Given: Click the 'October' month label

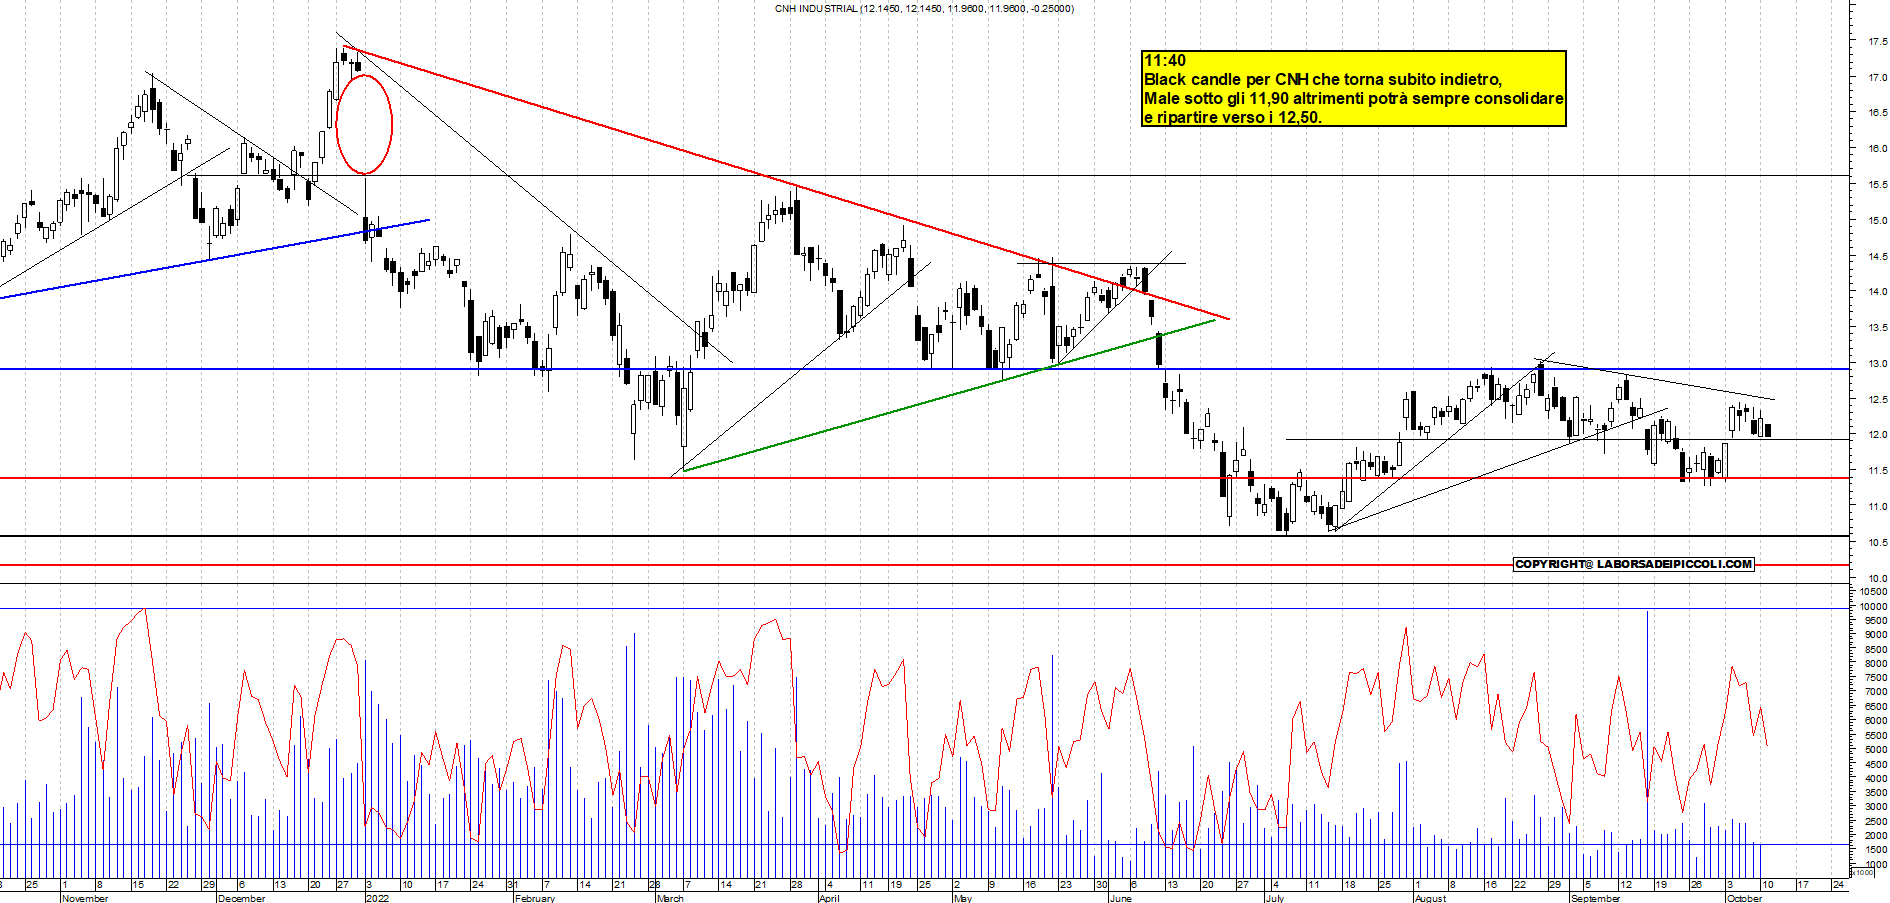Looking at the screenshot, I should click(x=1744, y=898).
